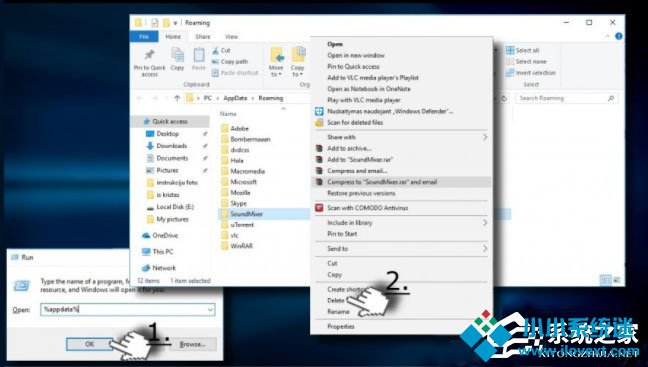Click the Forward navigation arrow in Explorer
This screenshot has width=648, height=367.
click(x=155, y=98)
